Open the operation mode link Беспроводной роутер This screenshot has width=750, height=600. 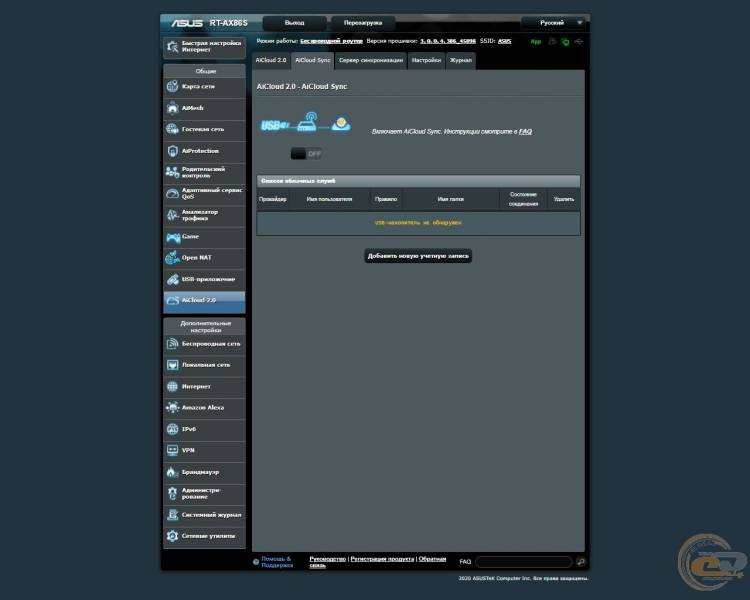(331, 41)
